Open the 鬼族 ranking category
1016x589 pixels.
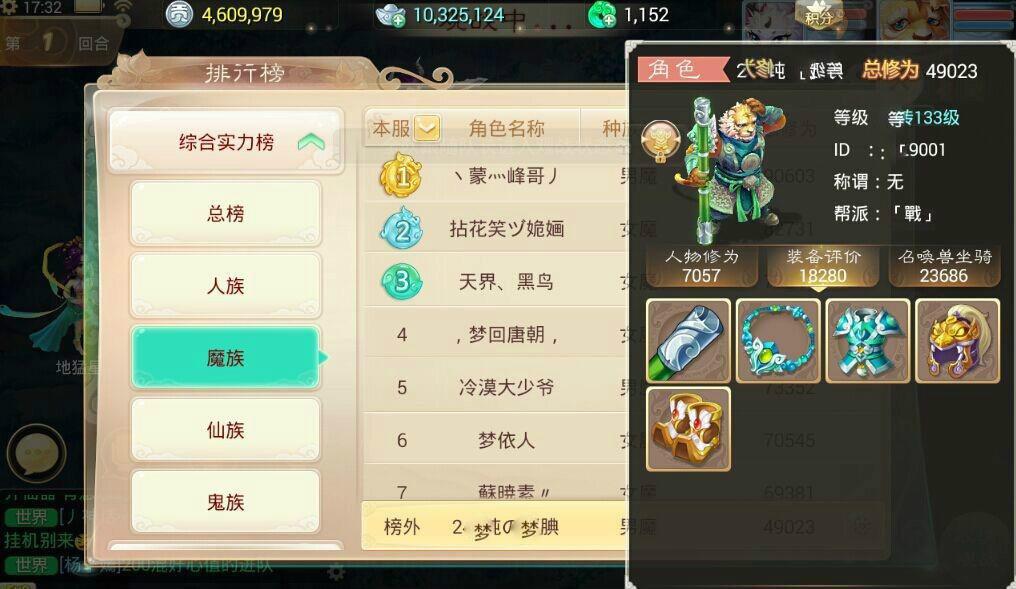(225, 502)
